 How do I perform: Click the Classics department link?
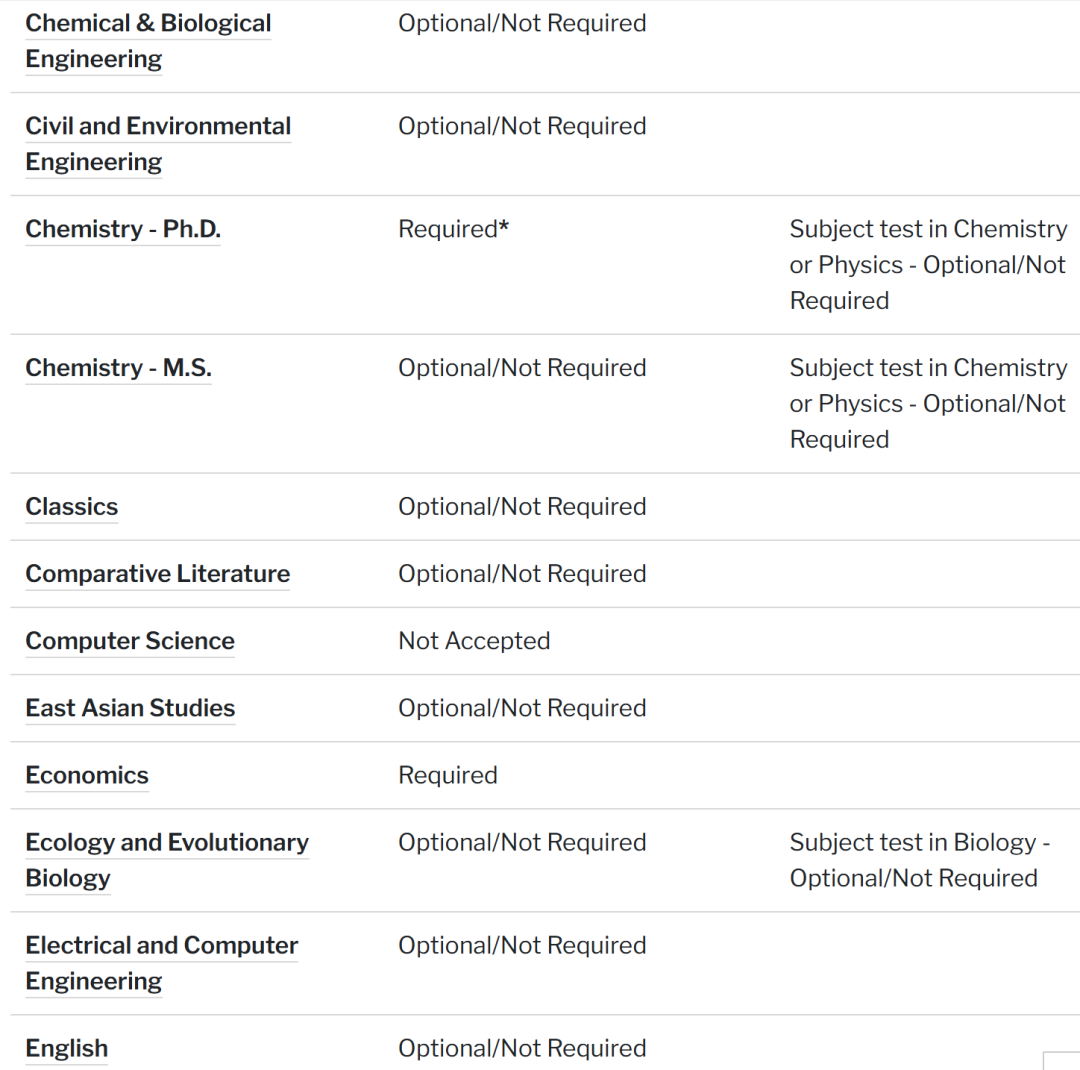(x=72, y=508)
